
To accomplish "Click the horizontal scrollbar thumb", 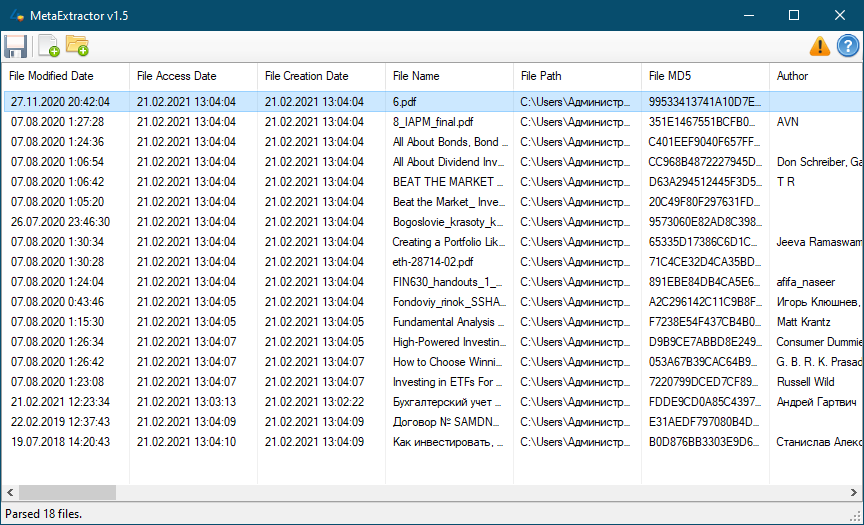I will (67, 492).
